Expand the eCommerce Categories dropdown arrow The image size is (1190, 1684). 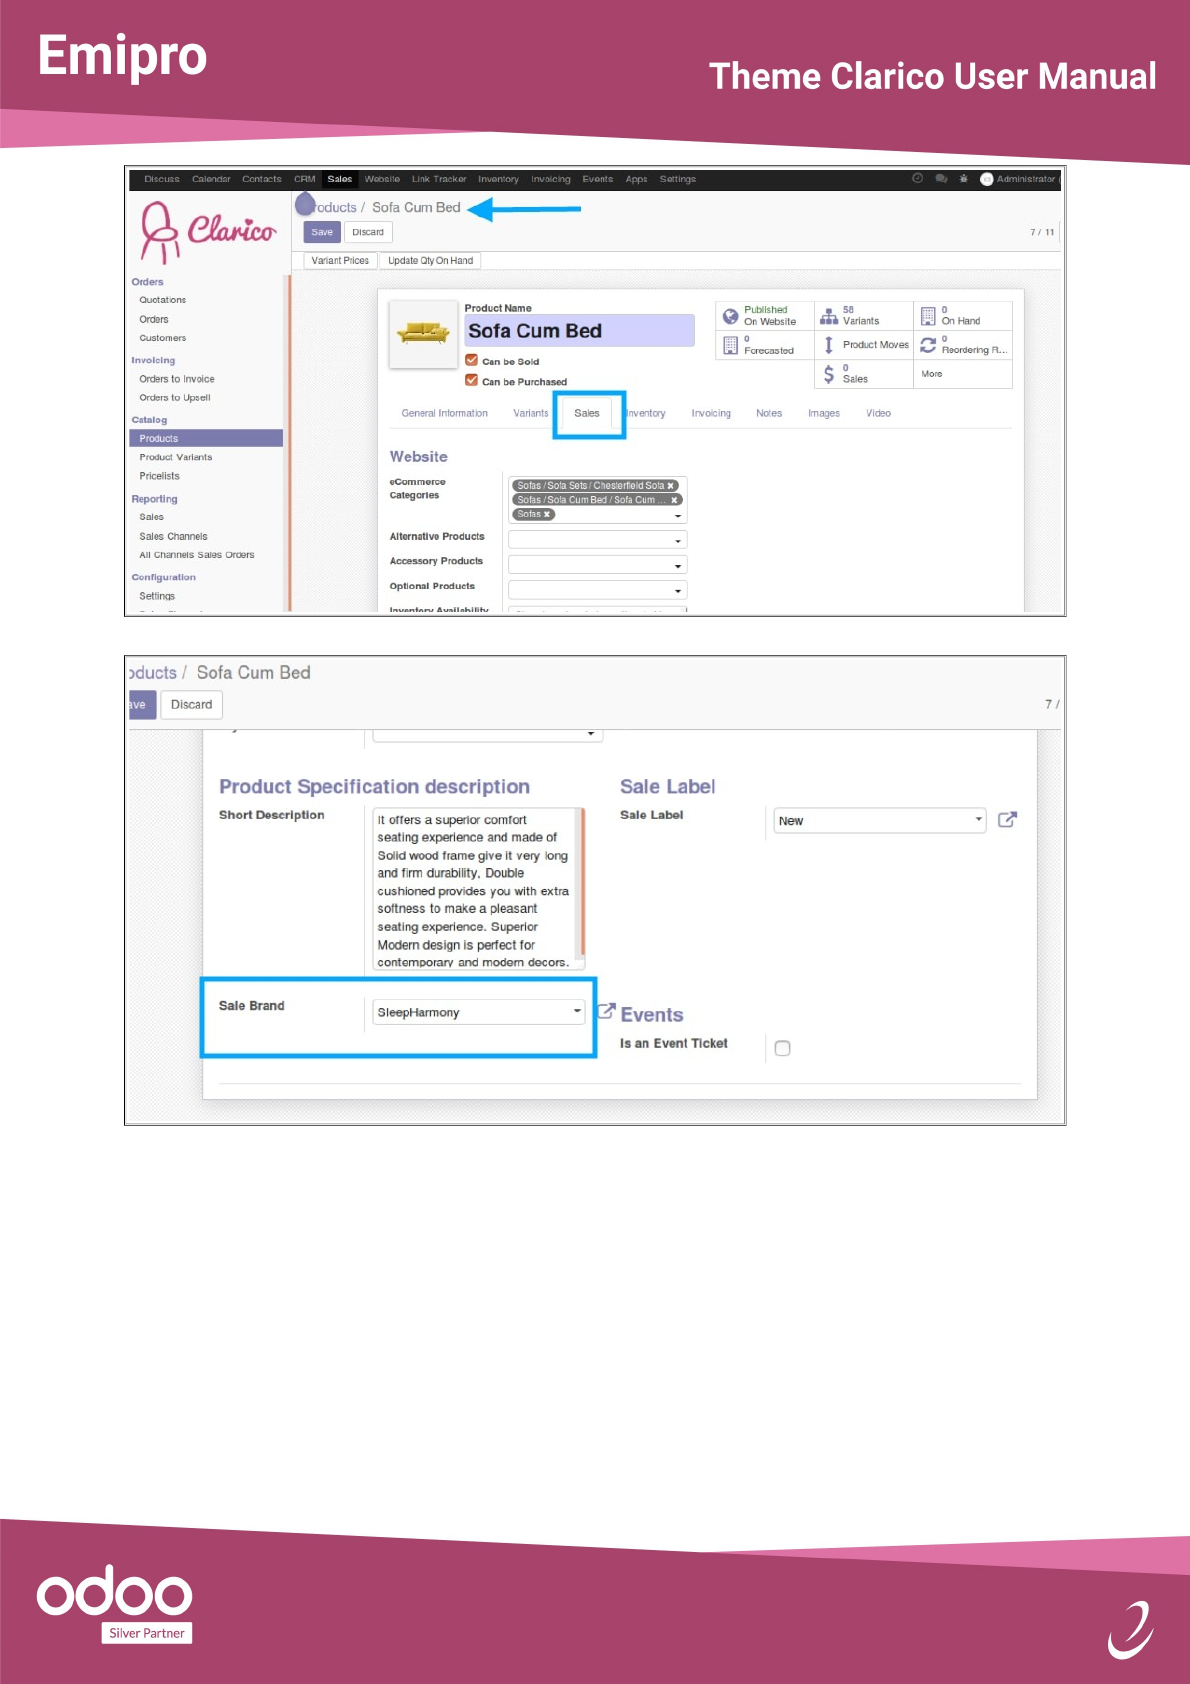coord(678,517)
